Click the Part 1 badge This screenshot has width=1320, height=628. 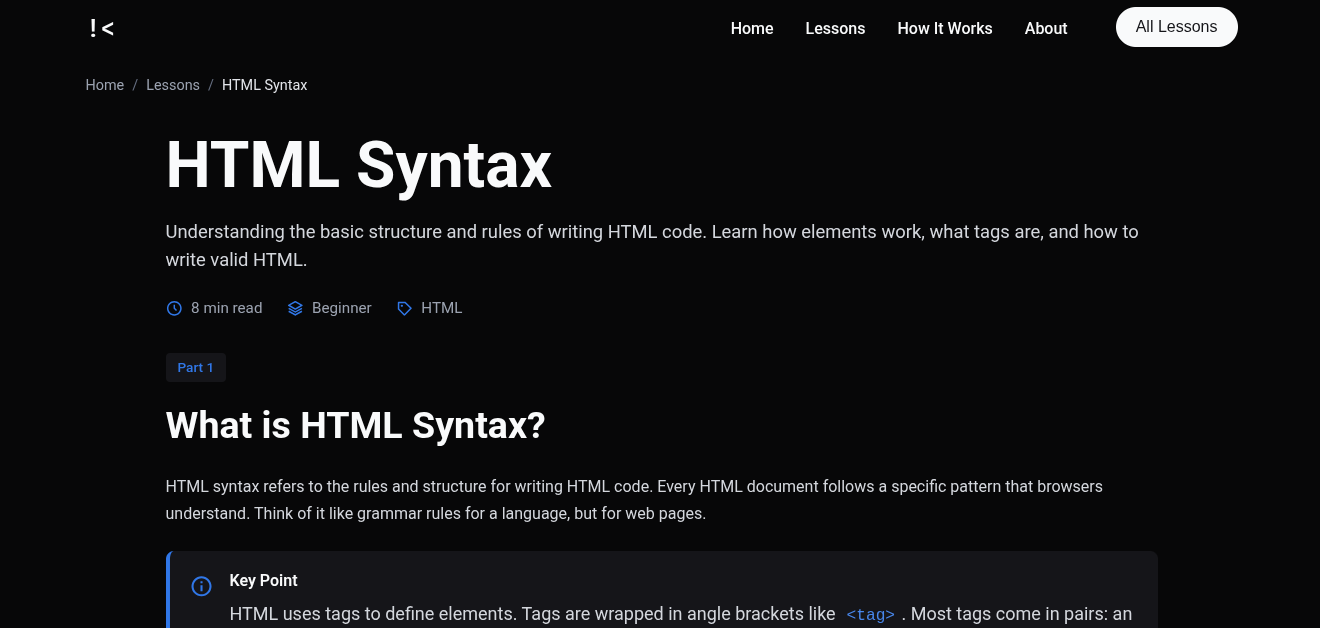pos(196,368)
